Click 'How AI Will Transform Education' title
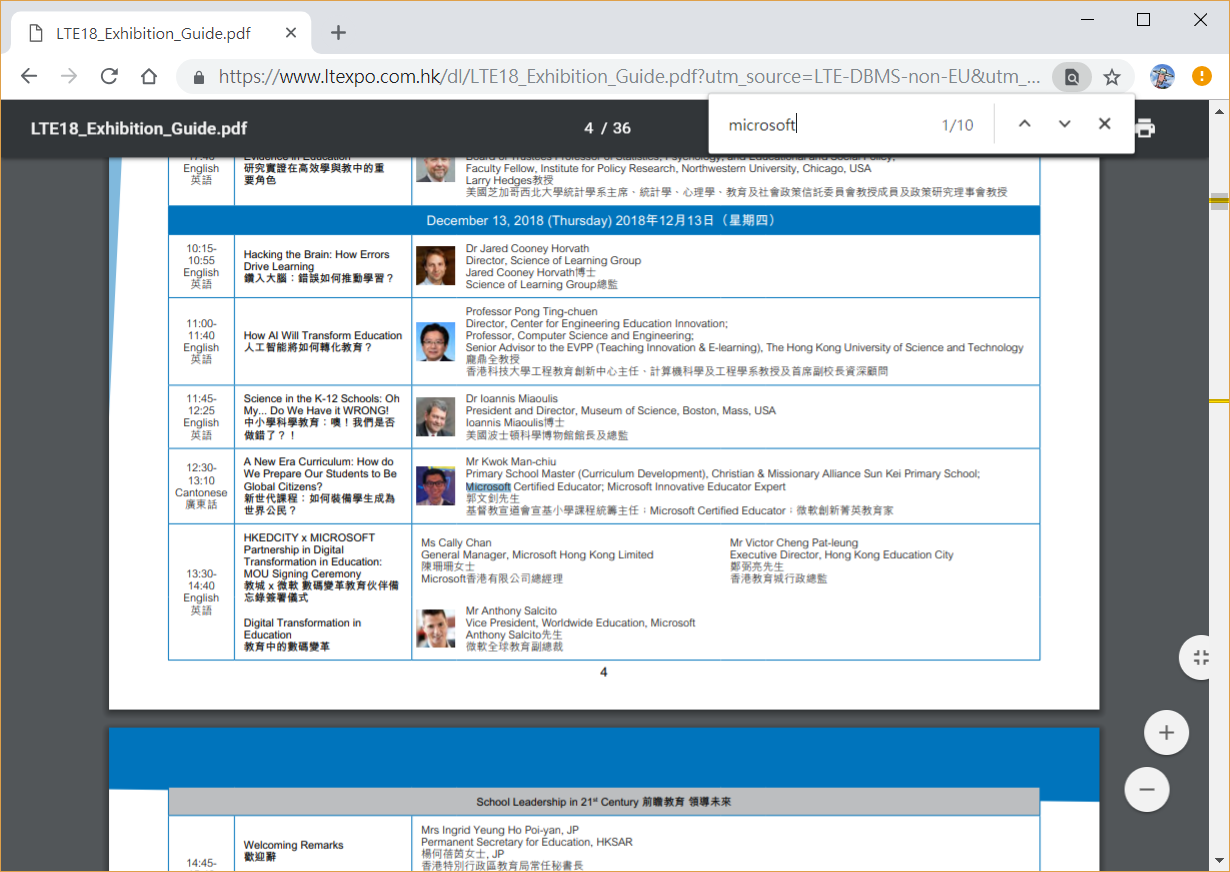1230x872 pixels. [323, 336]
